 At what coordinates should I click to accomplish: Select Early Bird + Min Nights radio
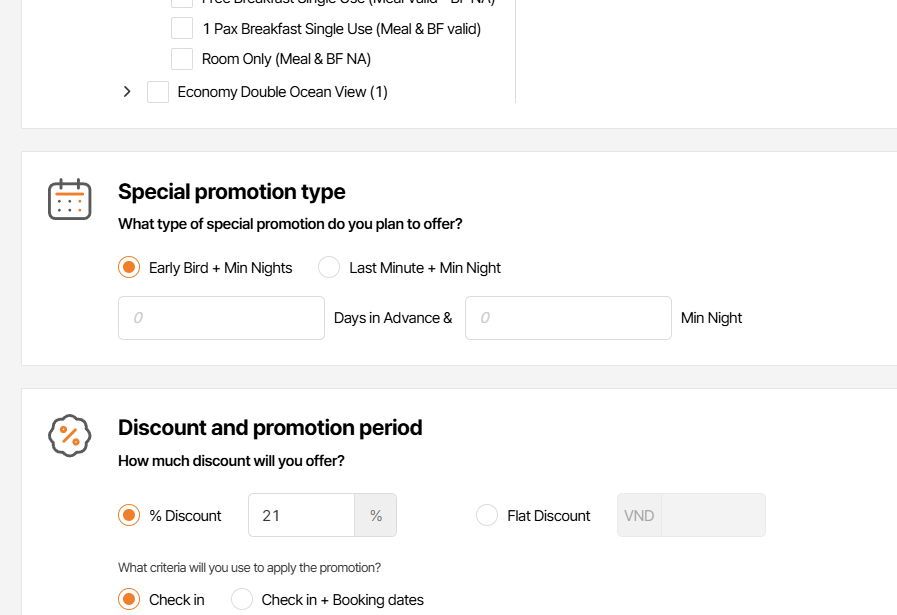pyautogui.click(x=129, y=268)
